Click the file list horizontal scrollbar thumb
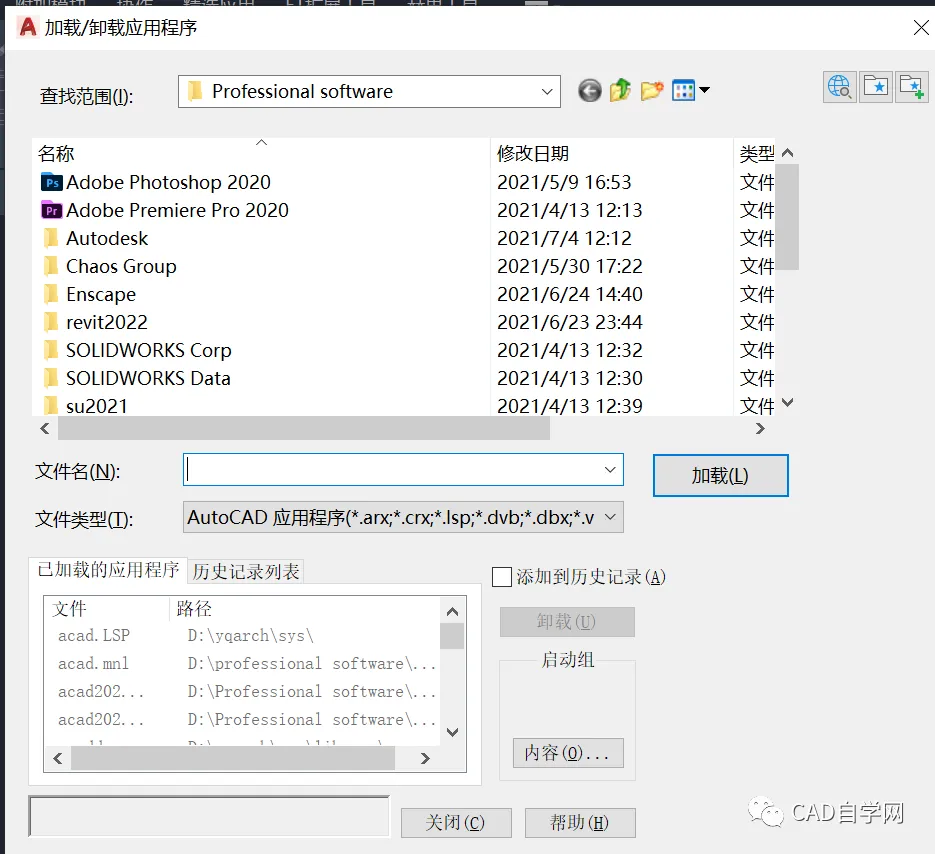Viewport: 935px width, 854px height. pos(304,428)
